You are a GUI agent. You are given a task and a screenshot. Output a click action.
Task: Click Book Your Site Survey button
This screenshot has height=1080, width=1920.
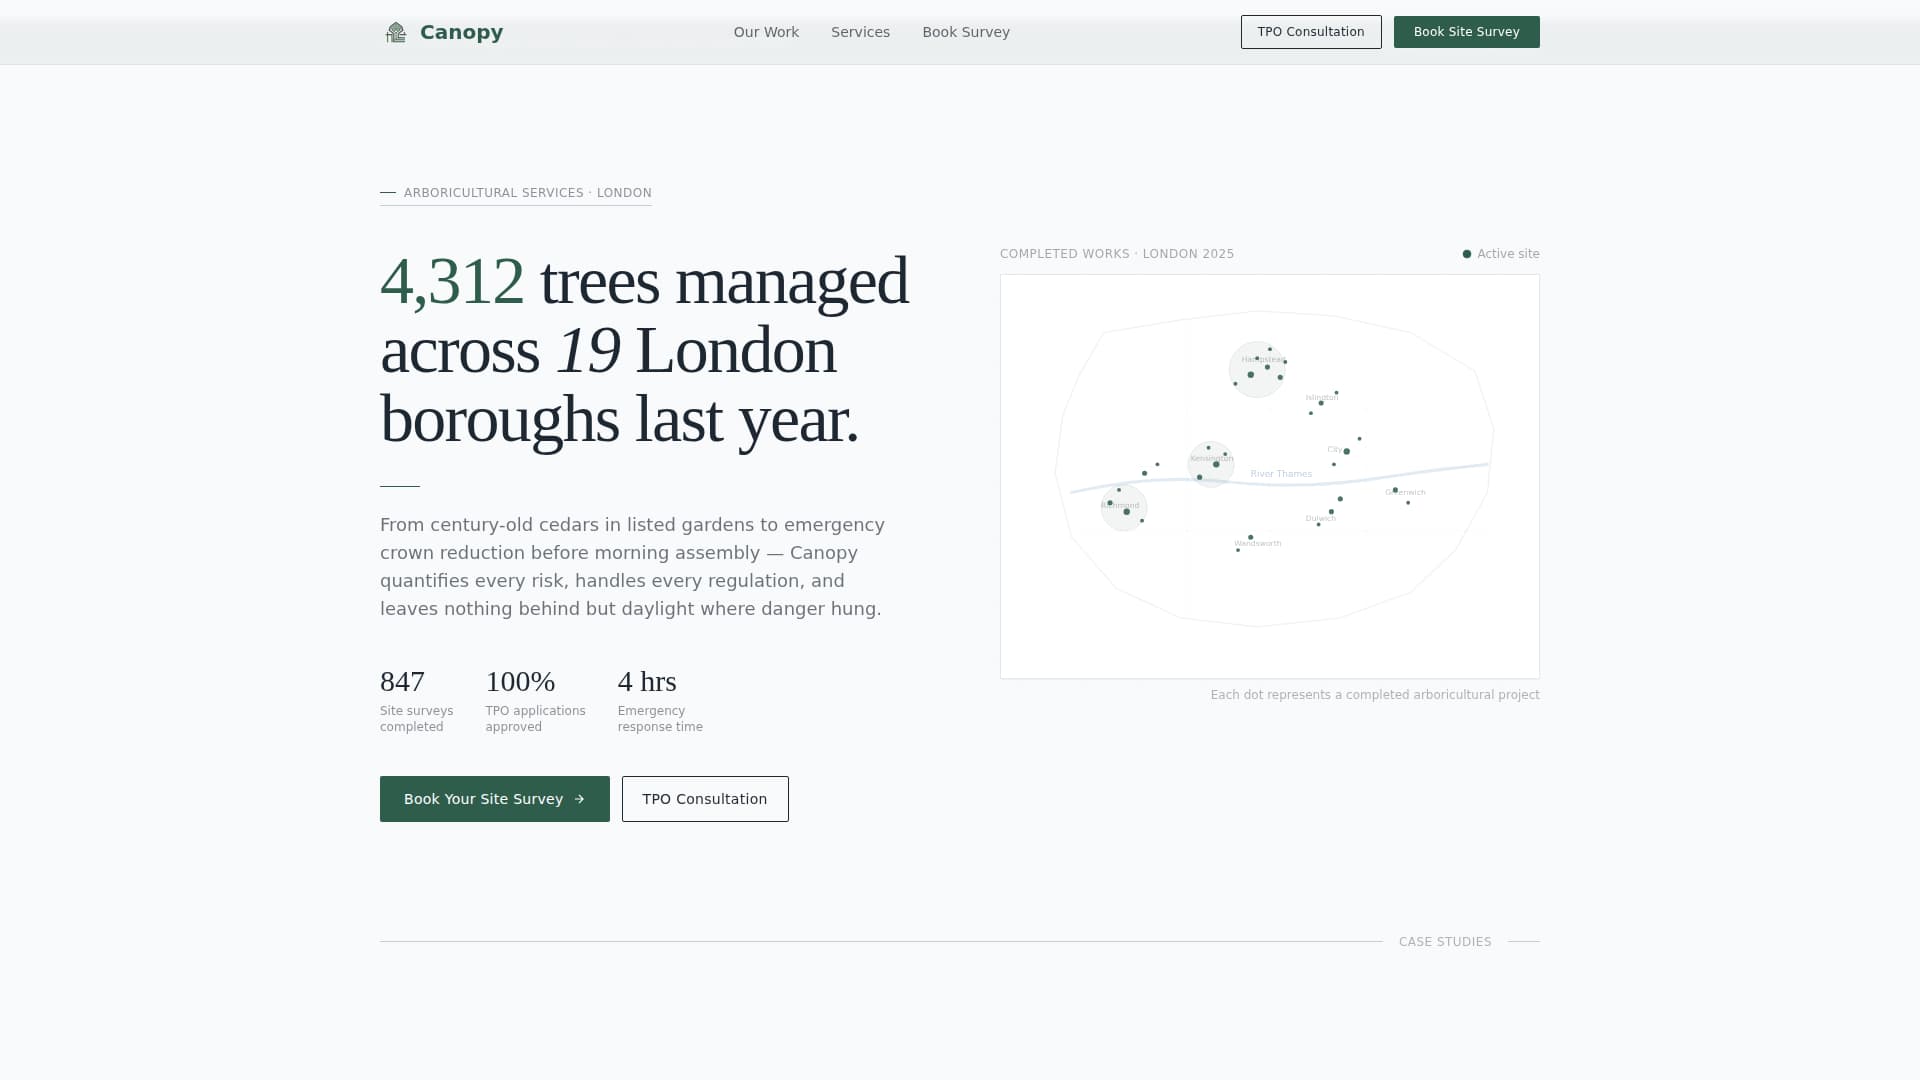tap(495, 799)
